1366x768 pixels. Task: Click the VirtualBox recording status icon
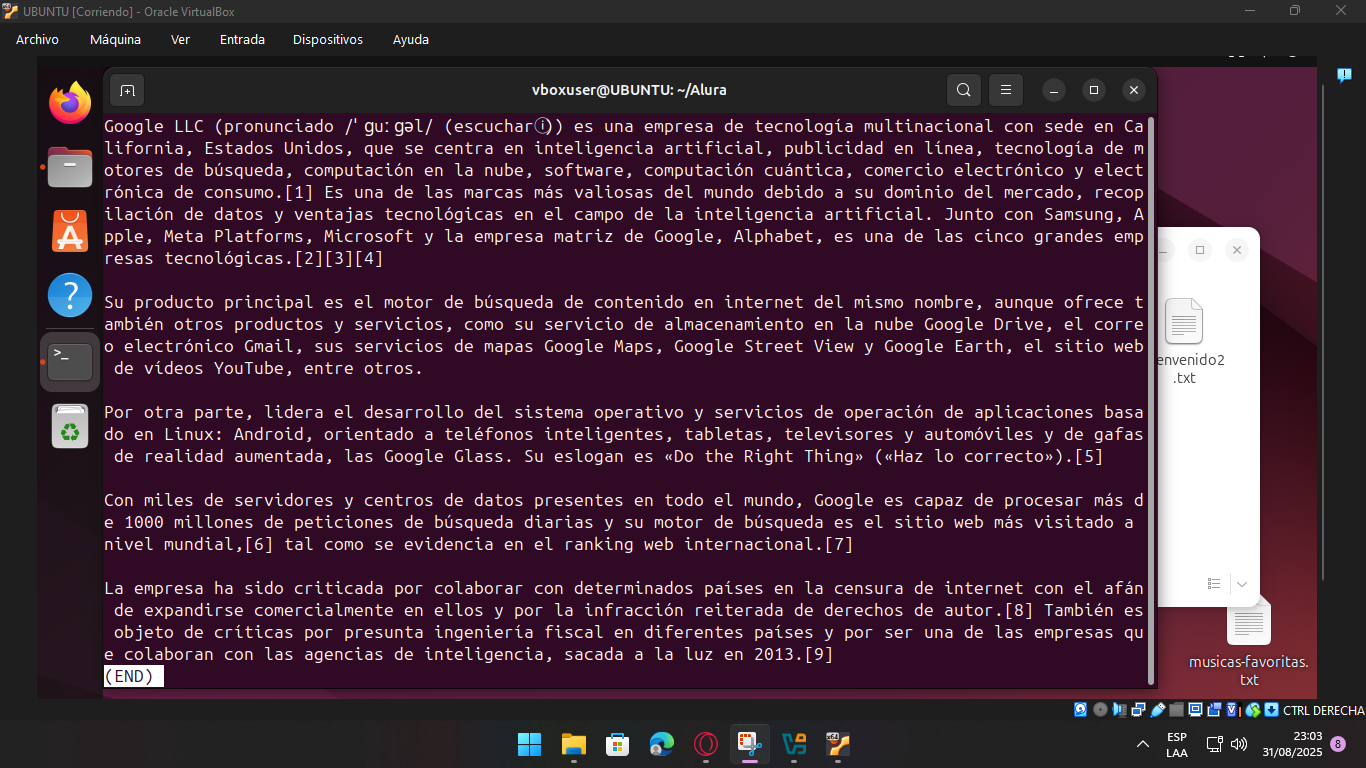(x=1215, y=710)
